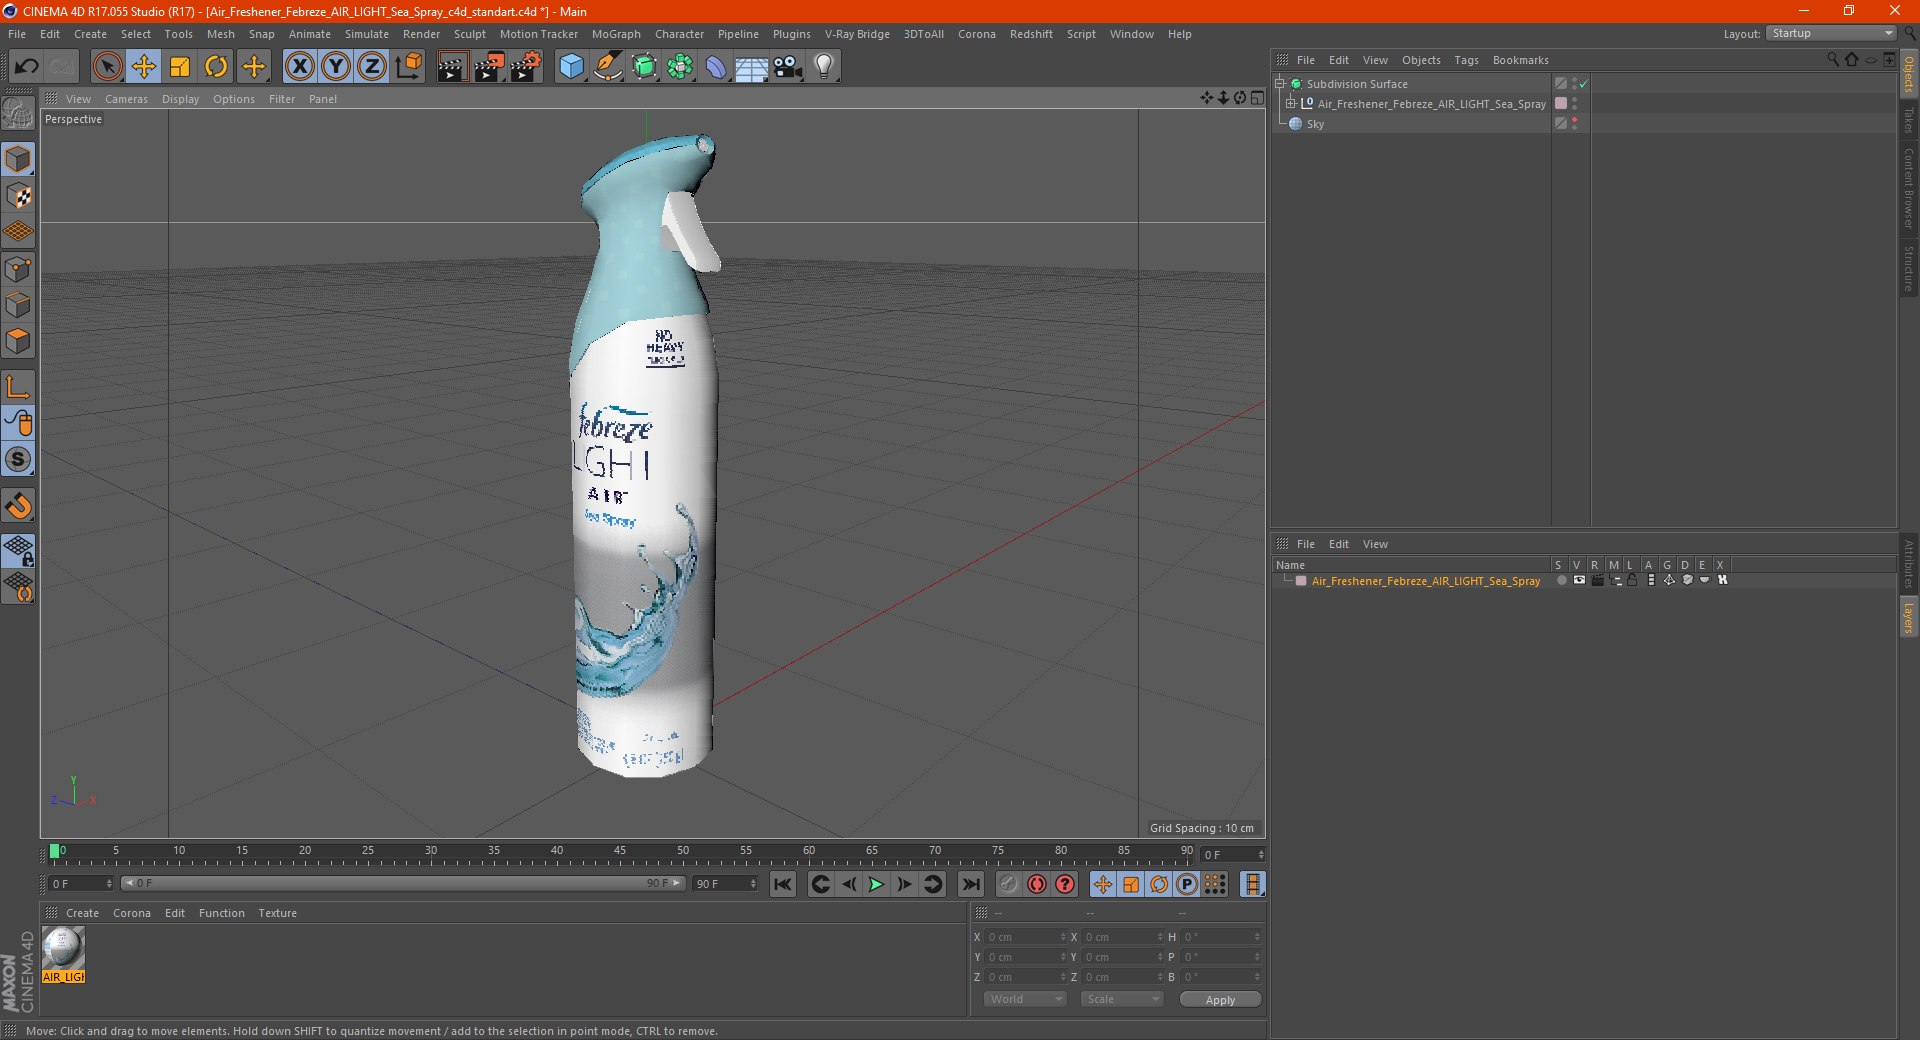The height and width of the screenshot is (1040, 1920).
Task: Open the timeline layout icon
Action: (1252, 884)
